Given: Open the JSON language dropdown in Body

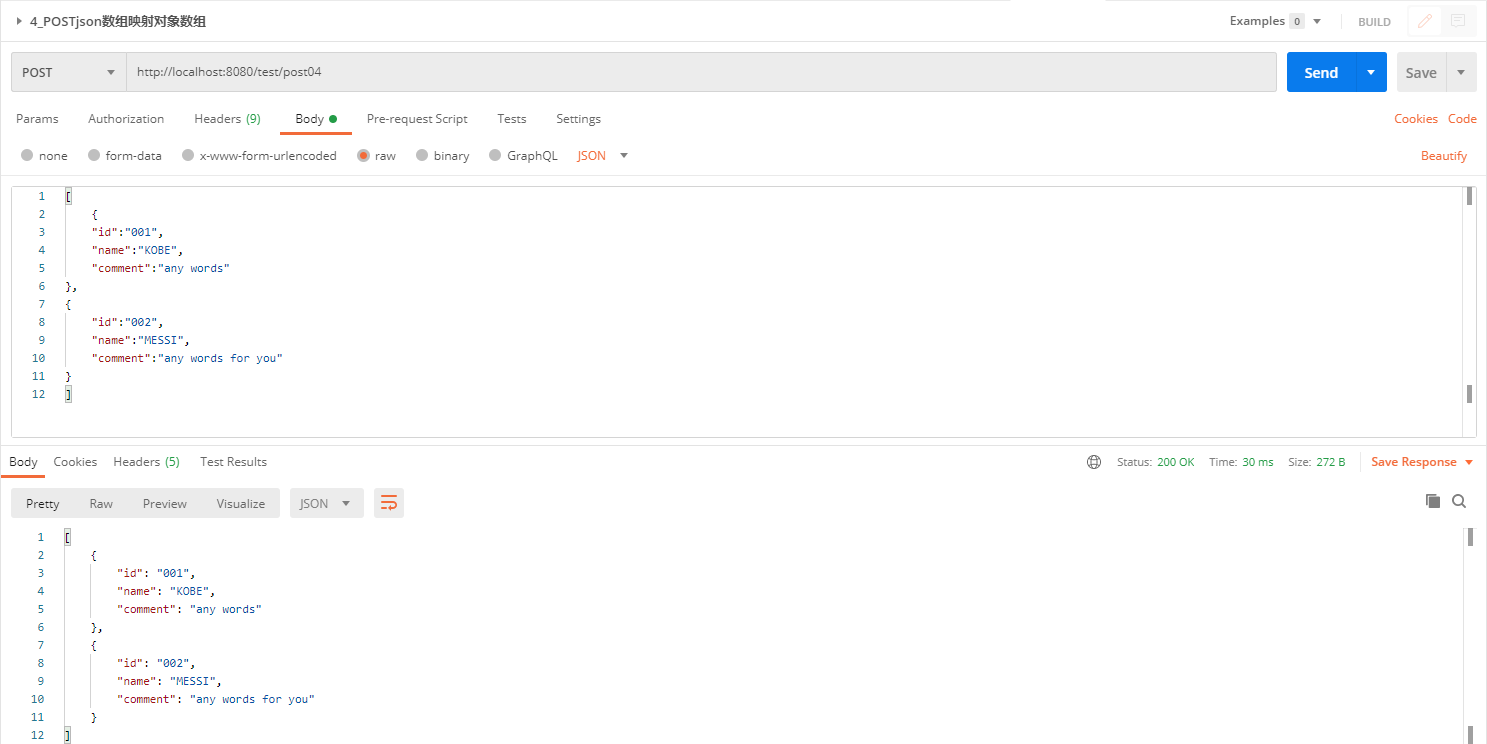Looking at the screenshot, I should 600,155.
